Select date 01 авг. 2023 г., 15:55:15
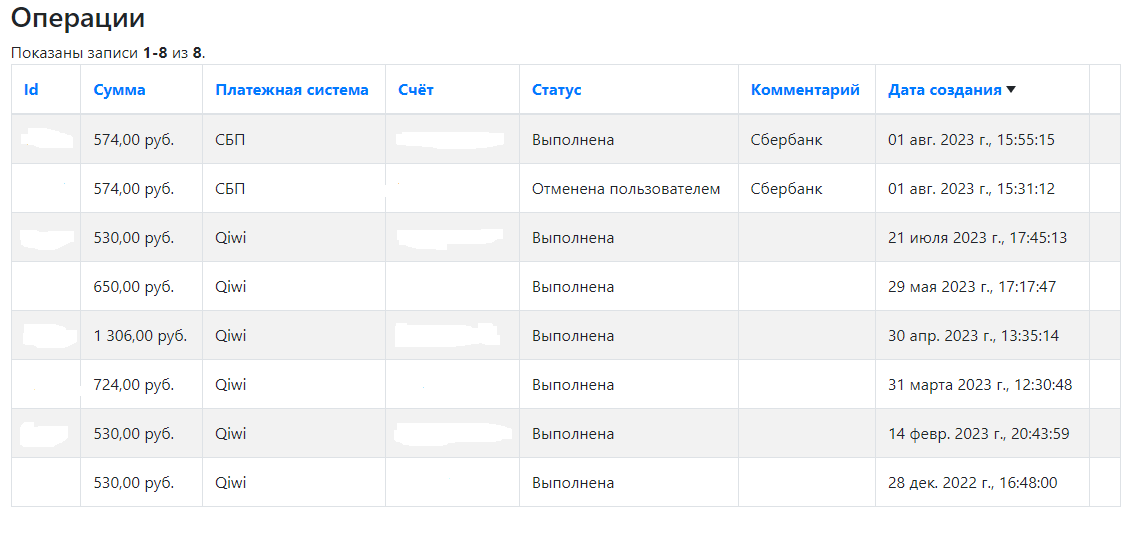1143x540 pixels. point(971,140)
